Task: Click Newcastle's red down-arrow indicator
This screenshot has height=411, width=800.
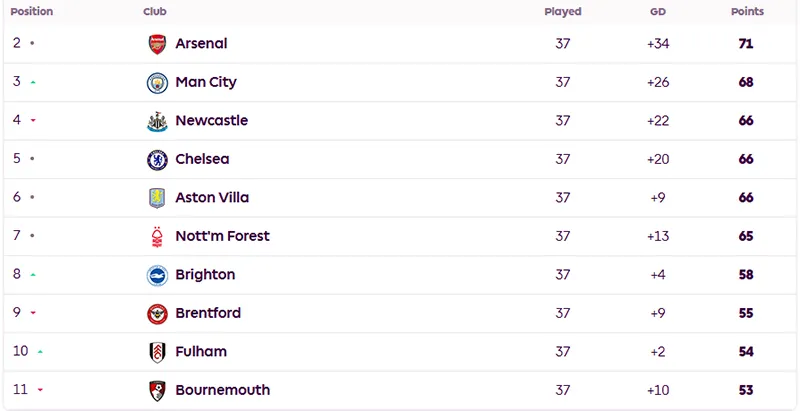Action: pos(33,120)
